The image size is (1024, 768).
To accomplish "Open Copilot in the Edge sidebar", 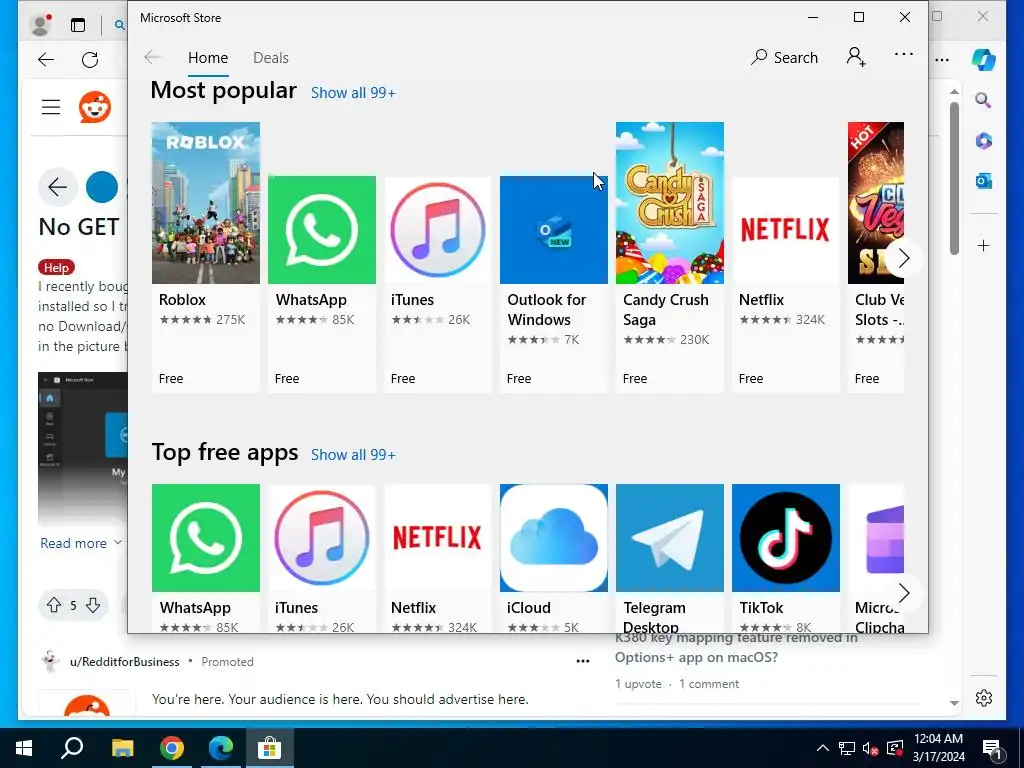I will click(x=984, y=59).
